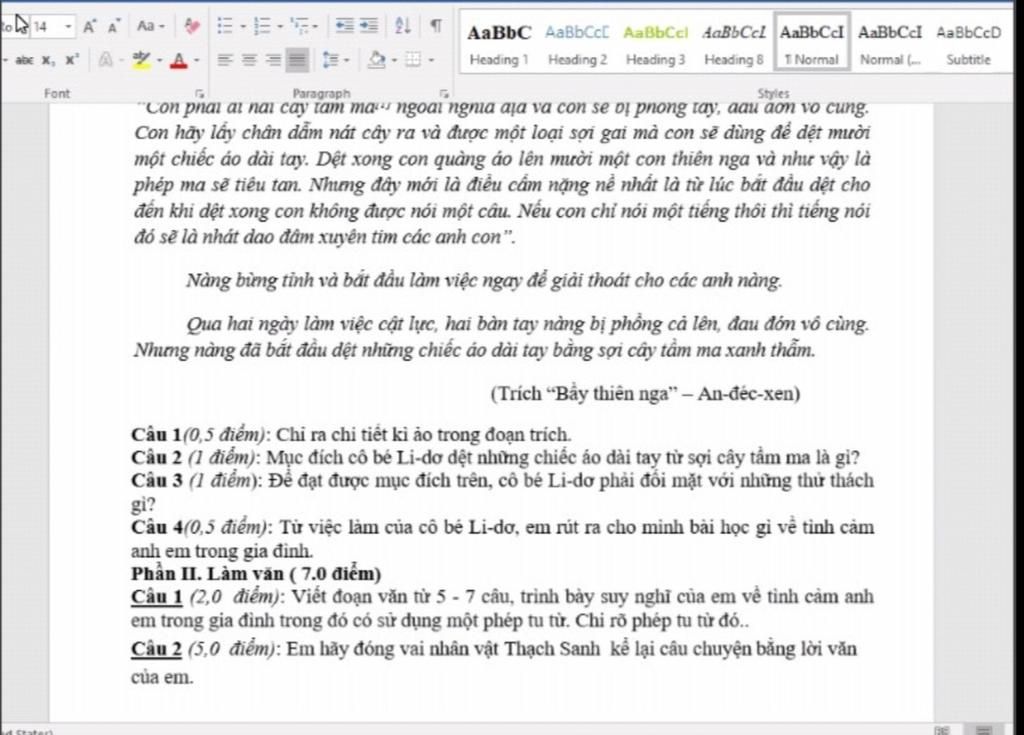Image resolution: width=1024 pixels, height=735 pixels.
Task: Click the Shrink Font button
Action: 114,26
